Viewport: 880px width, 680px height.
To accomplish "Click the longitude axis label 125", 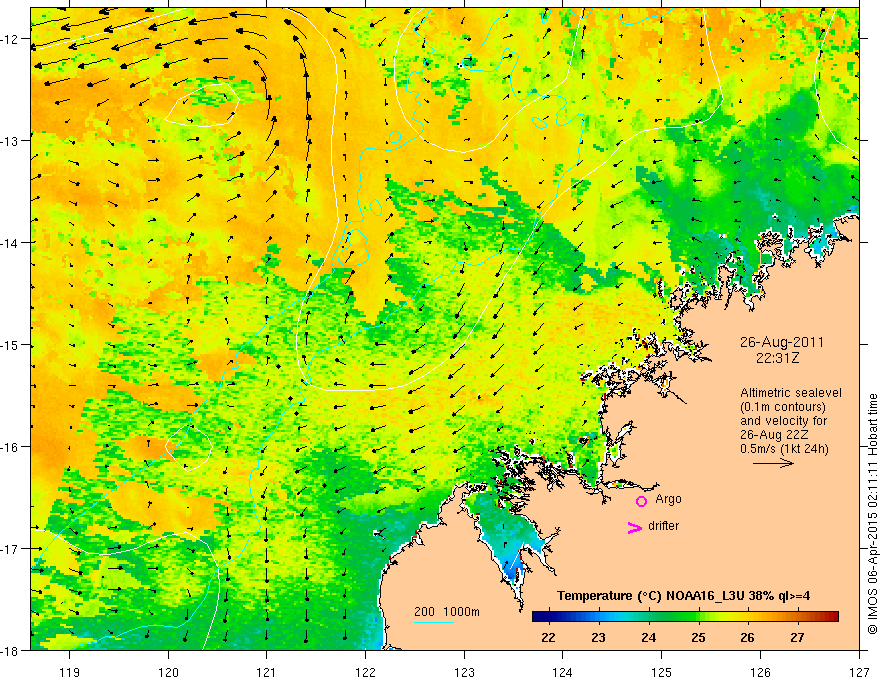I will pos(662,672).
